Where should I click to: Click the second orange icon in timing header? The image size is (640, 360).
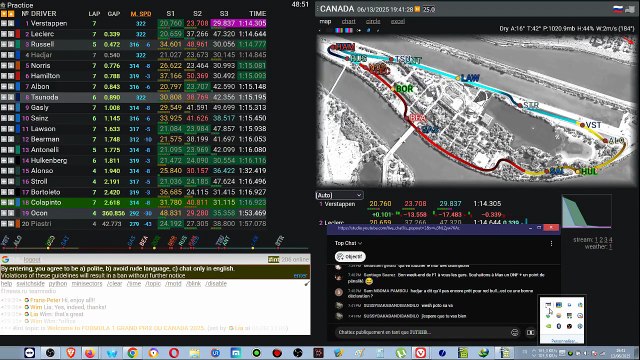(11, 13)
